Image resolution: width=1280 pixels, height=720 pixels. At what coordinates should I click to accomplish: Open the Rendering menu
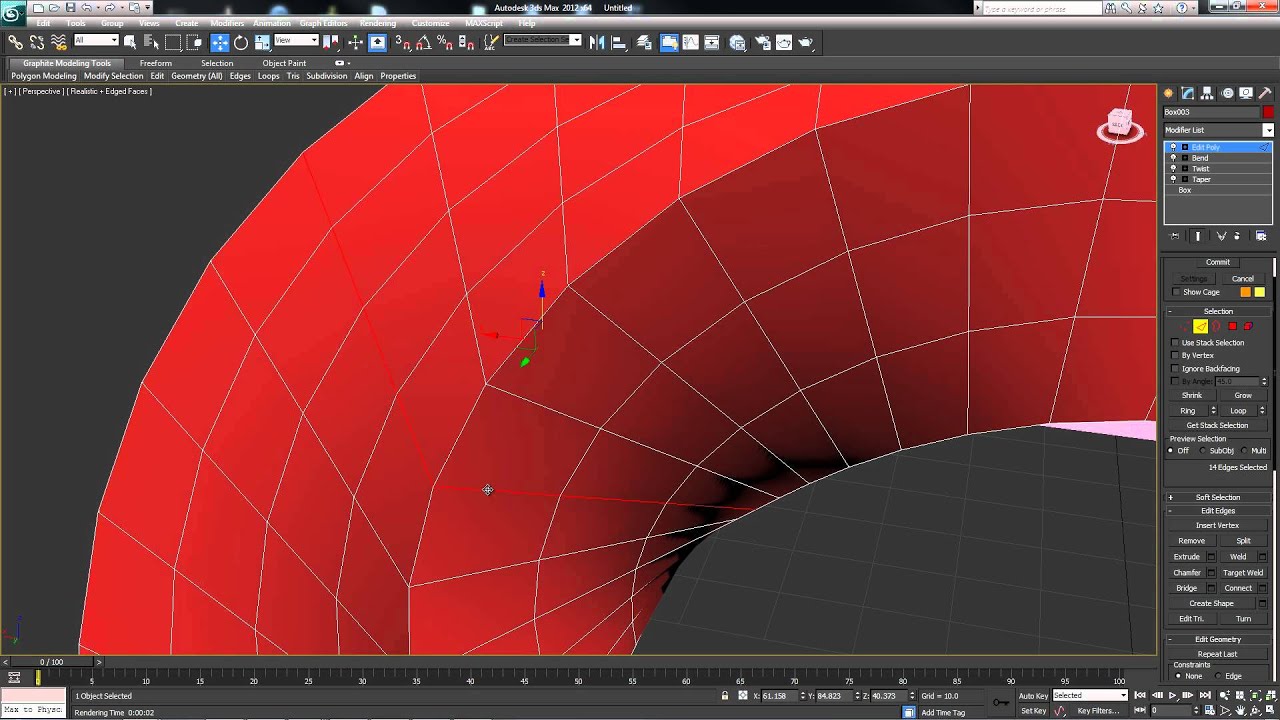[x=377, y=23]
